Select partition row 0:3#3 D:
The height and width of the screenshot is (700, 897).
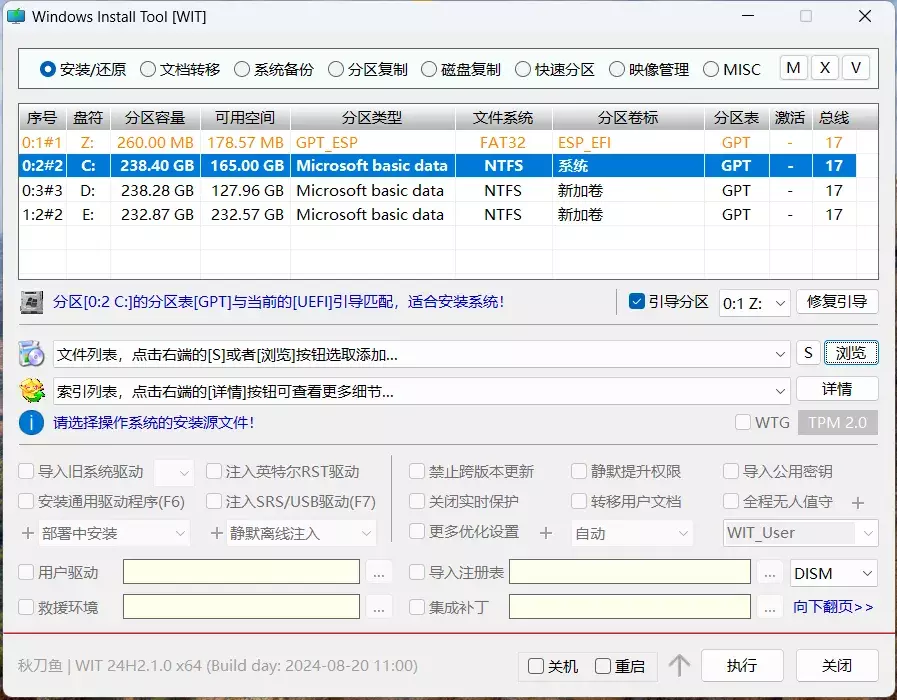click(x=438, y=190)
